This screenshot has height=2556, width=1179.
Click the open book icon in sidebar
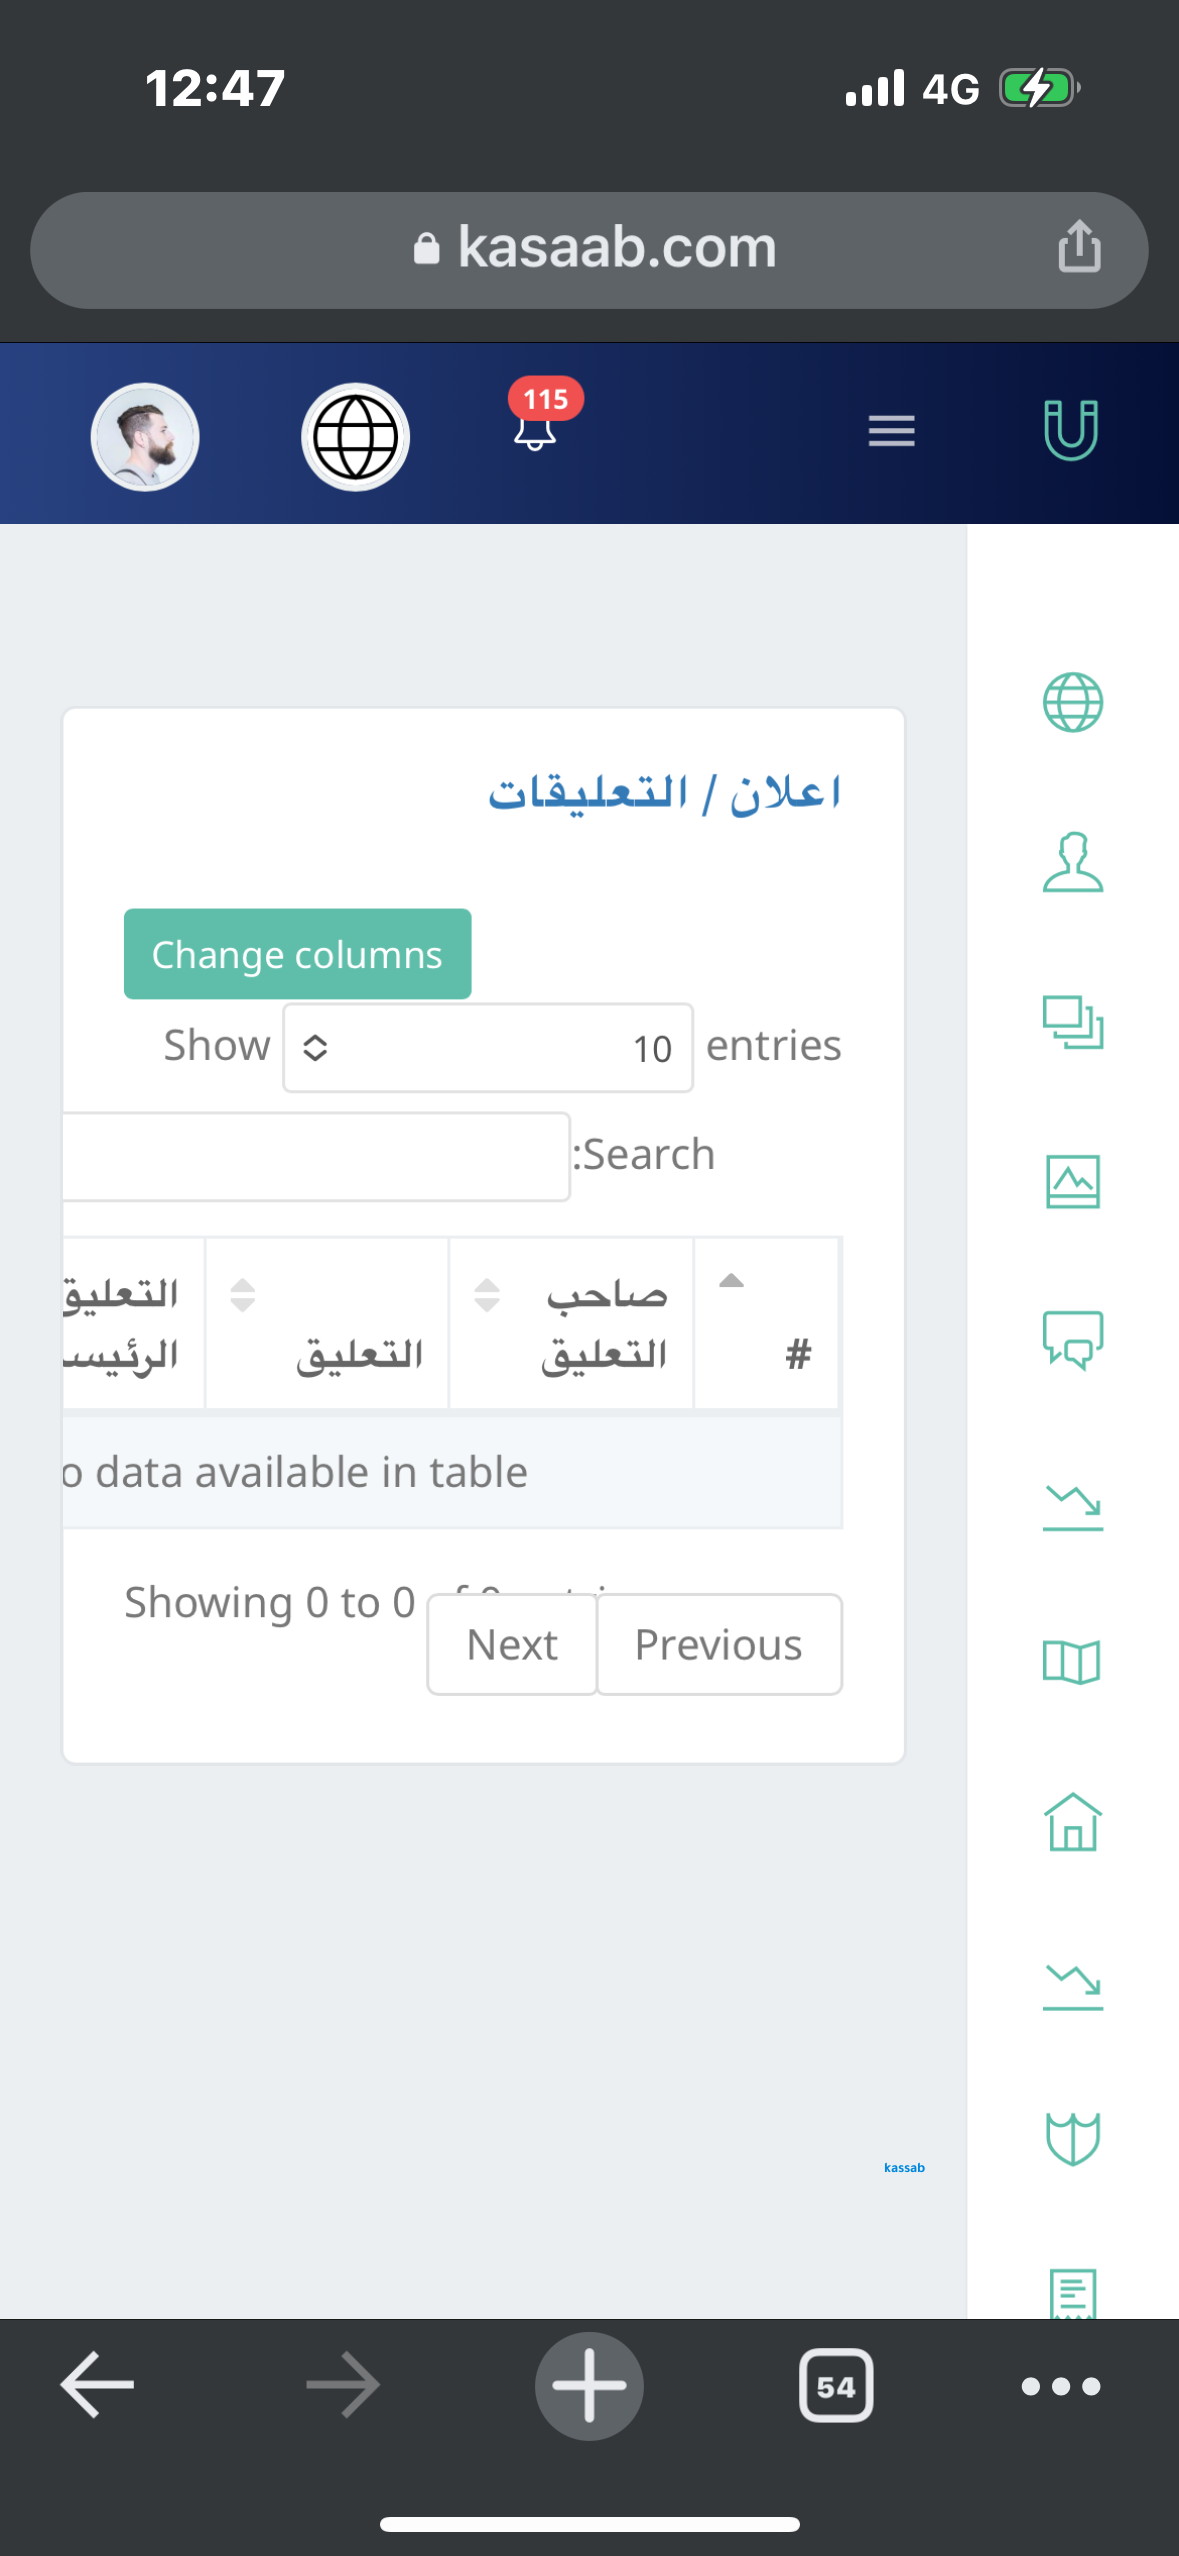pyautogui.click(x=1072, y=1662)
